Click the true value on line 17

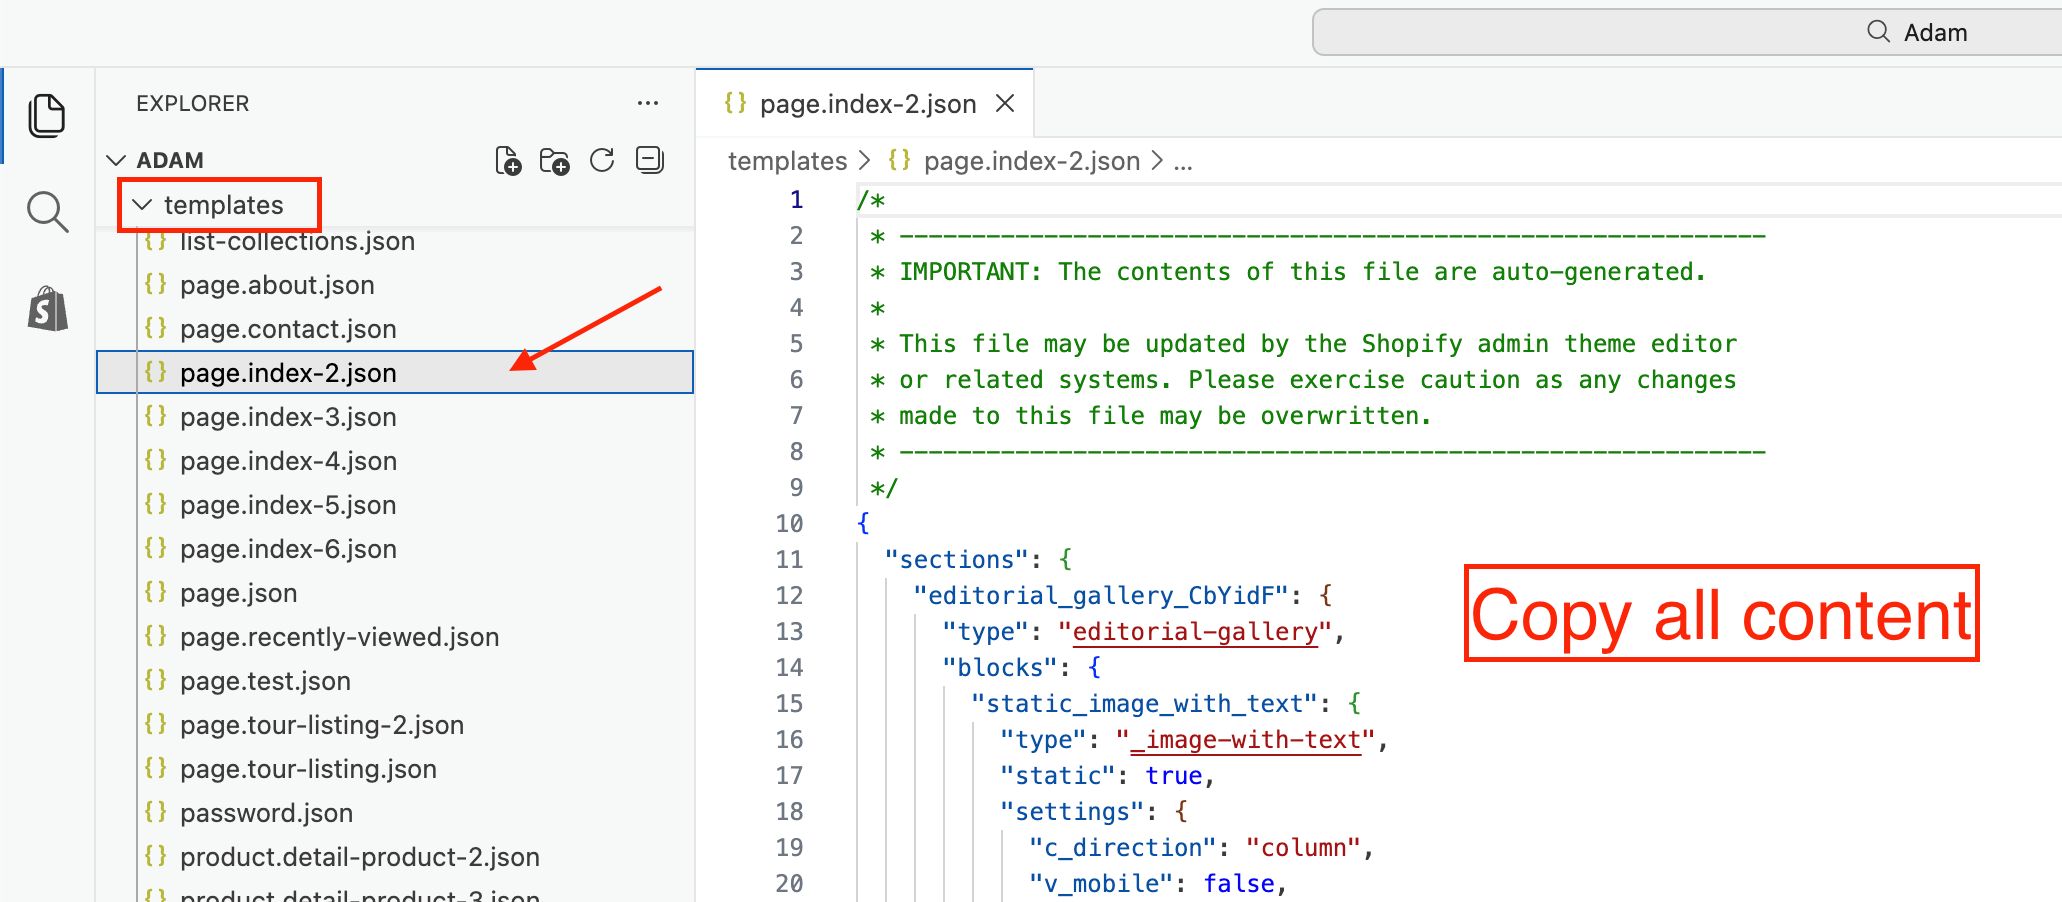1174,775
